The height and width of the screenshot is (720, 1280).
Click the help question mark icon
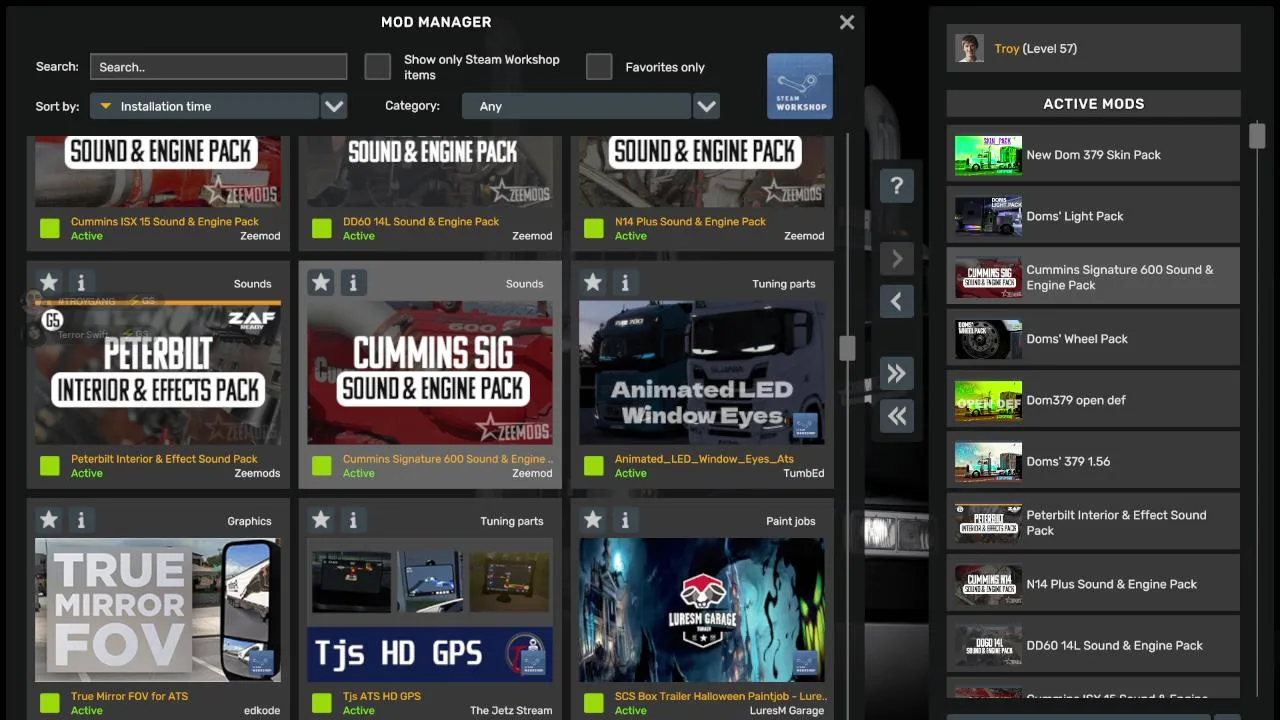897,186
